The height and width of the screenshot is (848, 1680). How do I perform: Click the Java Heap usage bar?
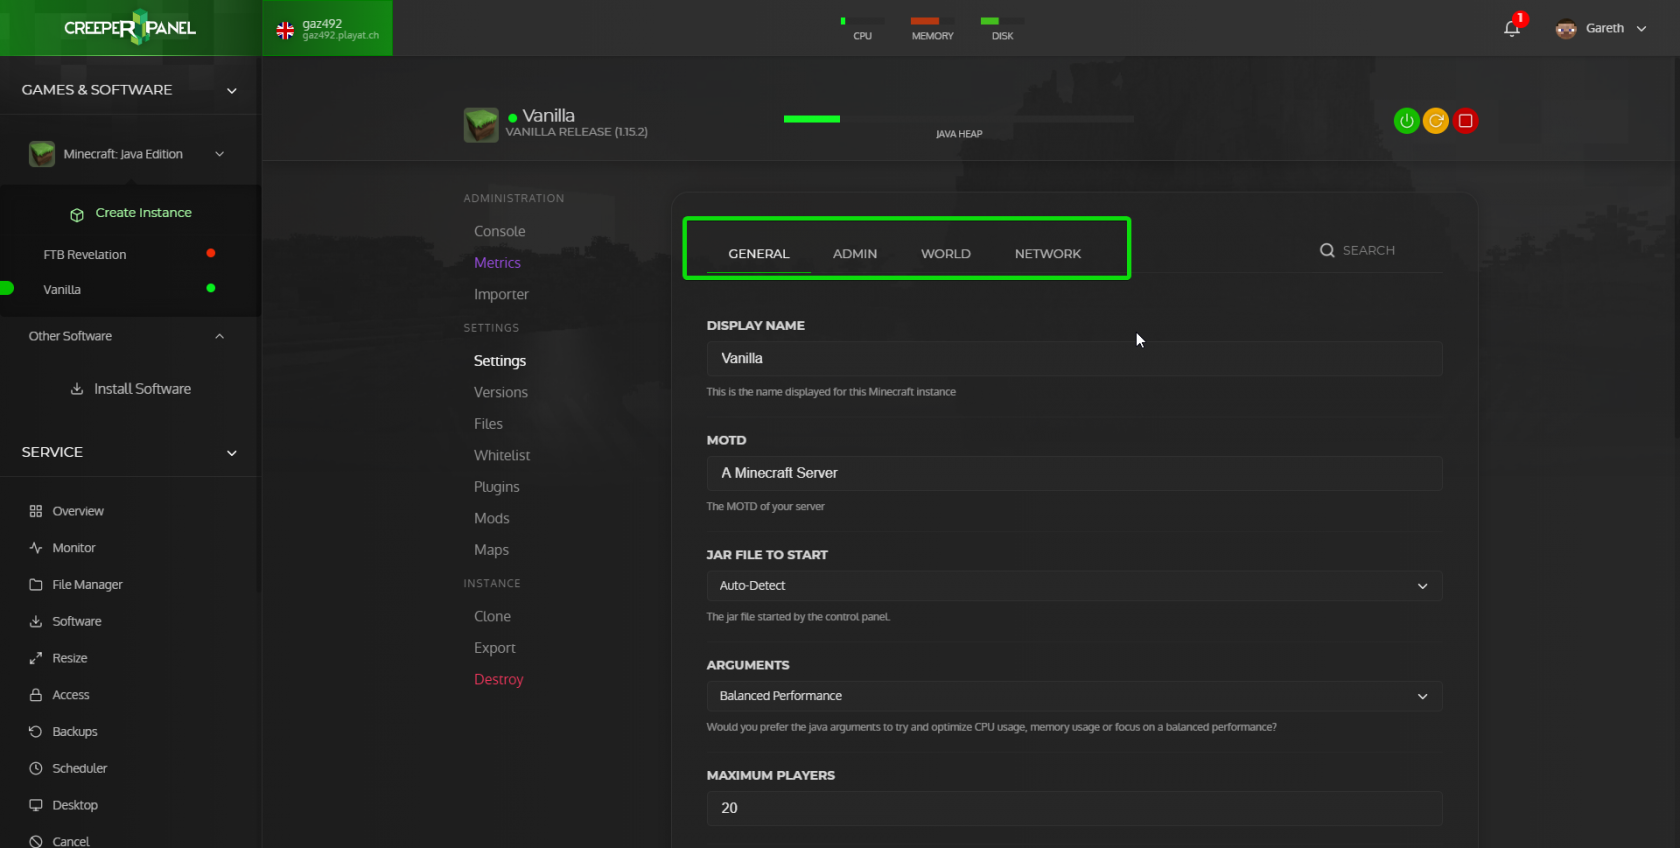point(958,119)
